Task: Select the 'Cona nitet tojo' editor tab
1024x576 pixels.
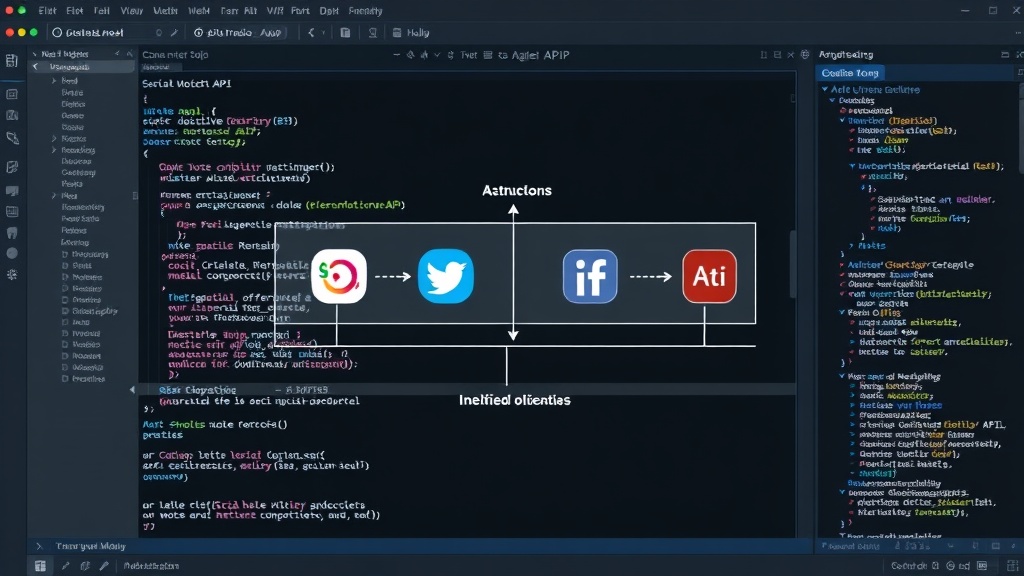Action: [x=175, y=55]
